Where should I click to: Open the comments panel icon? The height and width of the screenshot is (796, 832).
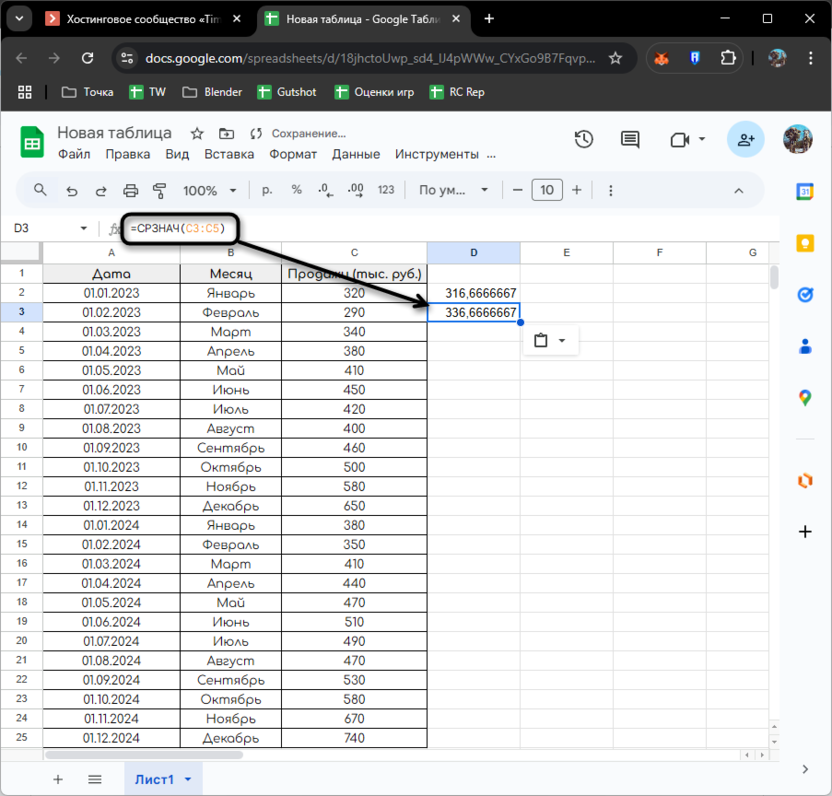[x=629, y=140]
